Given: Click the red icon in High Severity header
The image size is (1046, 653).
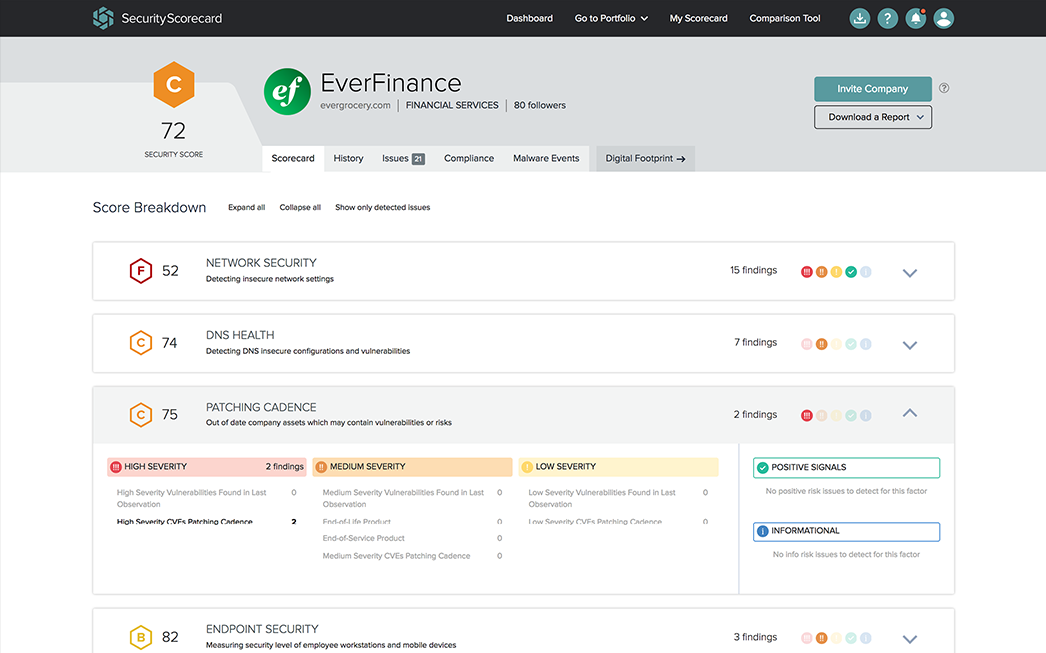Looking at the screenshot, I should (x=115, y=467).
